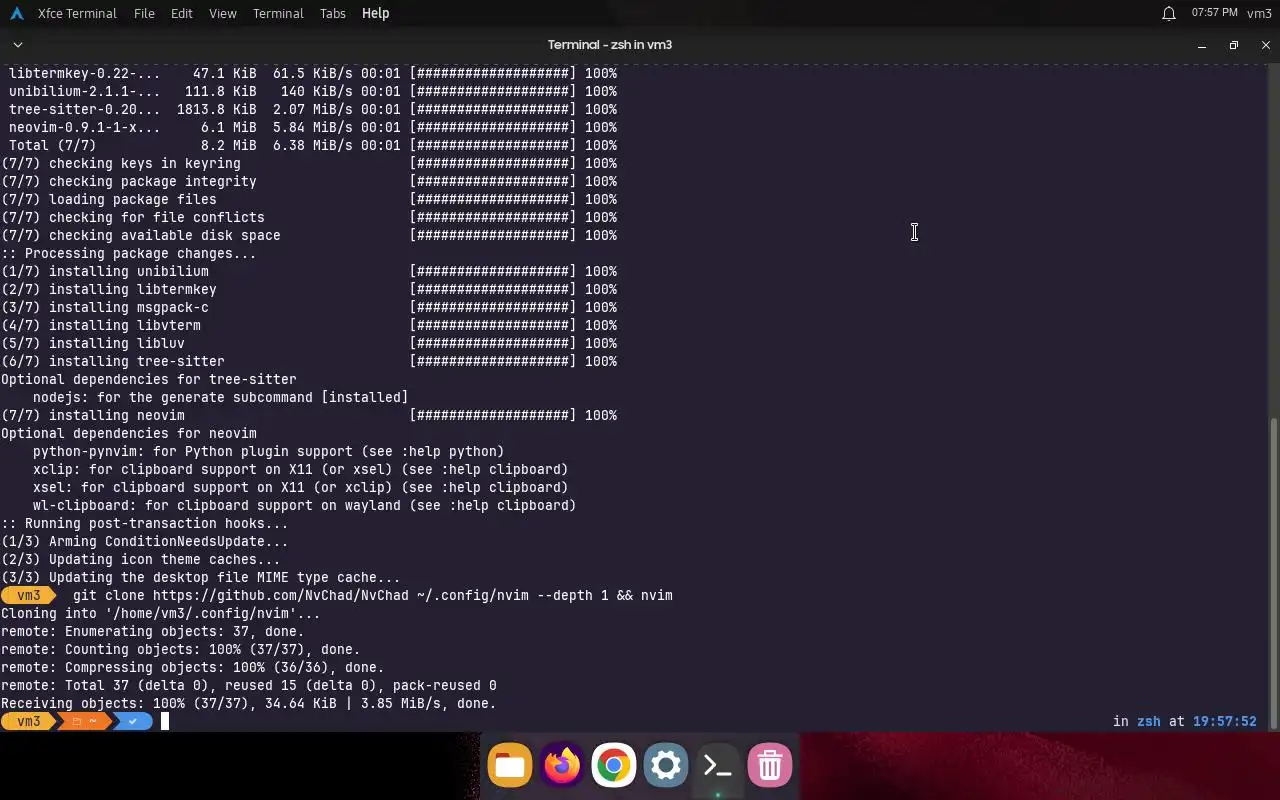Click the terminal vertical scrollbar thumb
Screen dimensions: 1280x800
(x=1274, y=573)
